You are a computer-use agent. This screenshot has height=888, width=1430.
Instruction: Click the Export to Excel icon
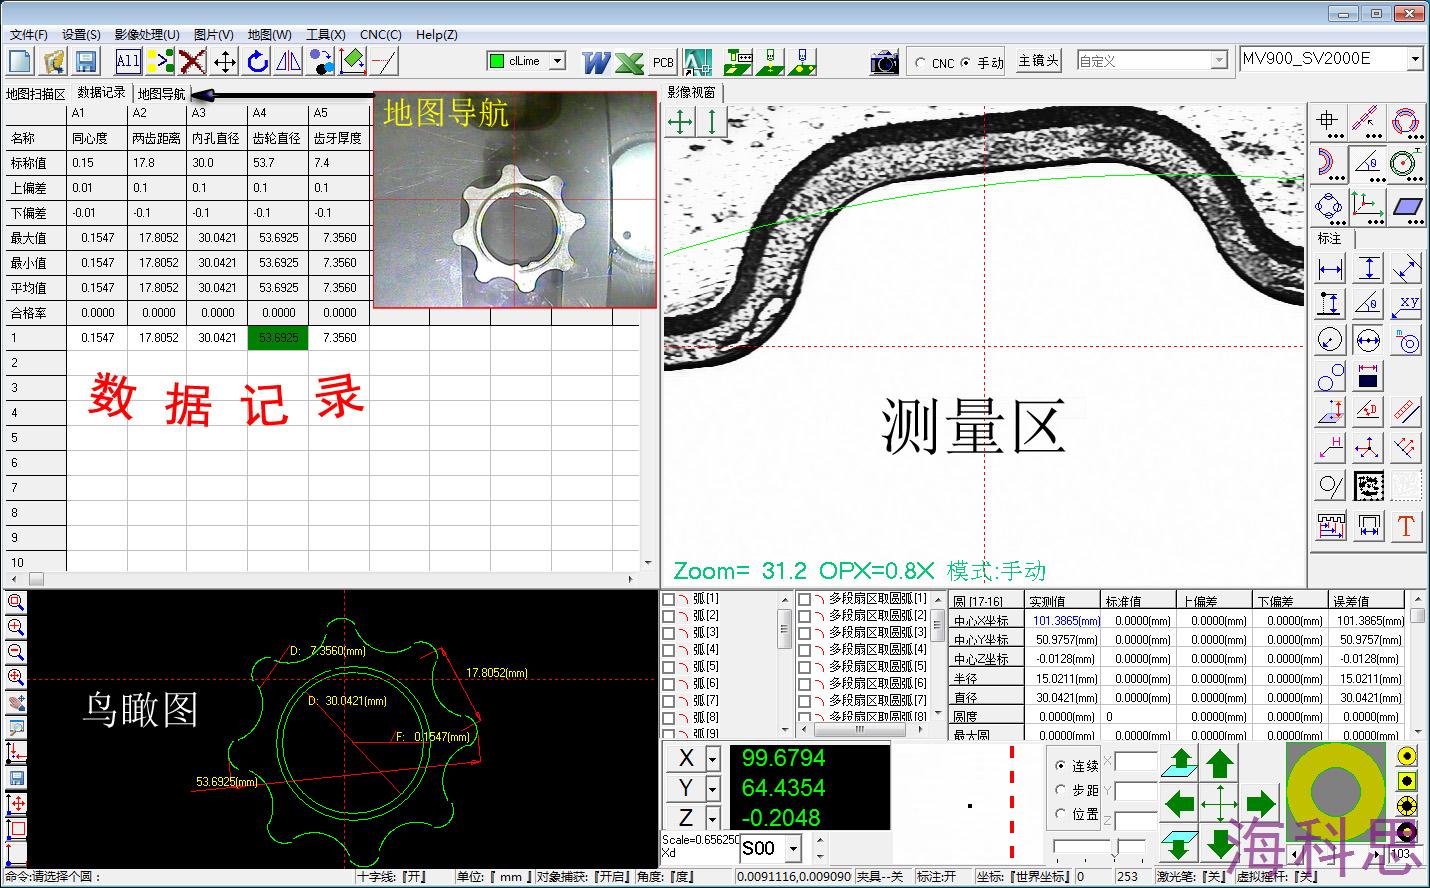(629, 62)
